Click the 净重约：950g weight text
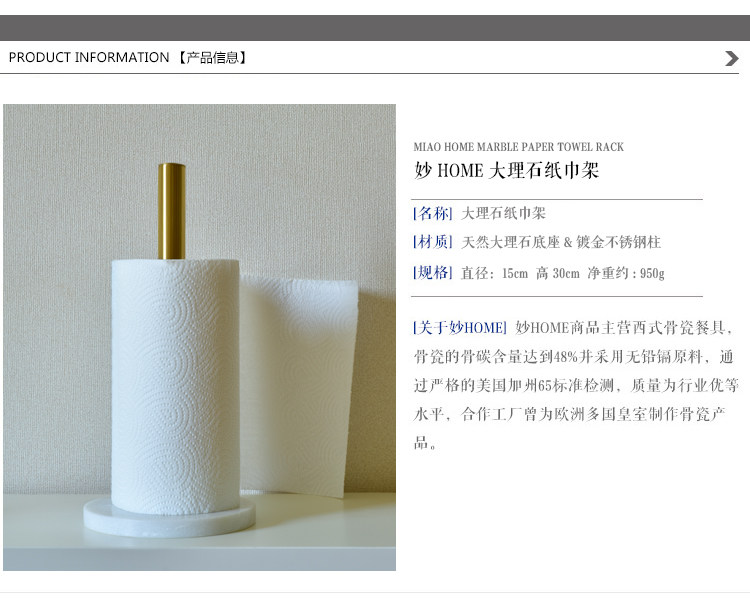750x599 pixels. pos(626,273)
